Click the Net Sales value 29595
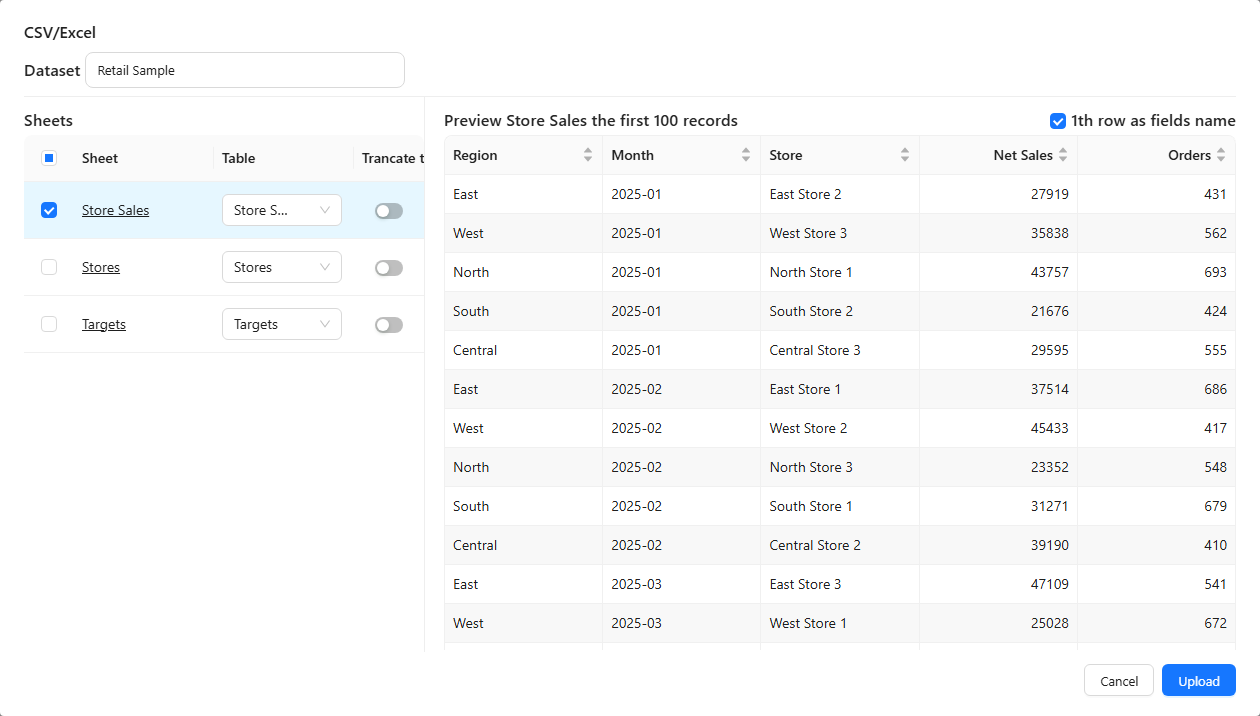Viewport: 1260px width, 716px height. (1049, 350)
